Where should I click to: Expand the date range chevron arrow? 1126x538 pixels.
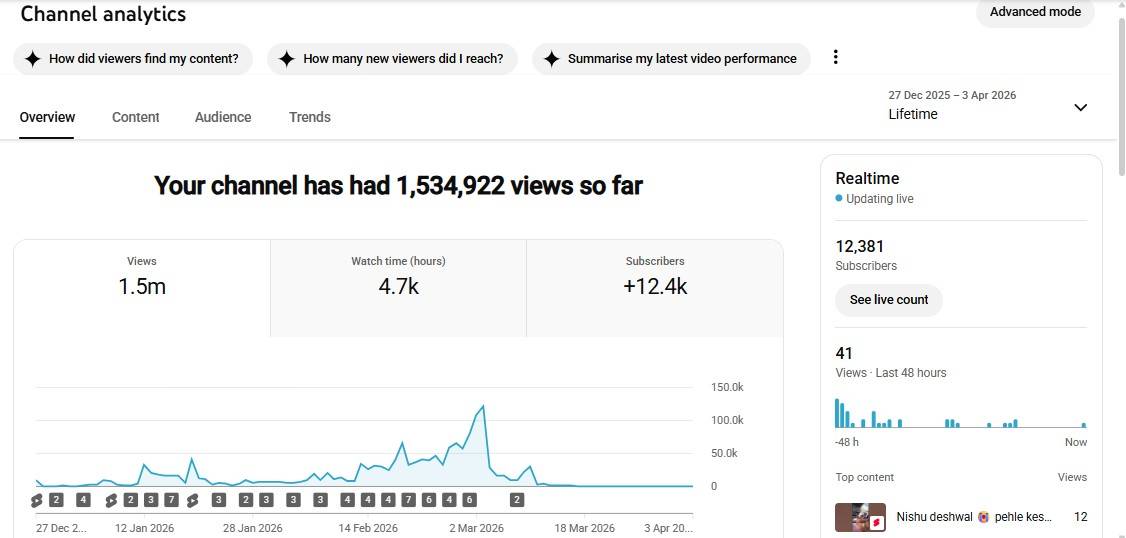pos(1080,107)
